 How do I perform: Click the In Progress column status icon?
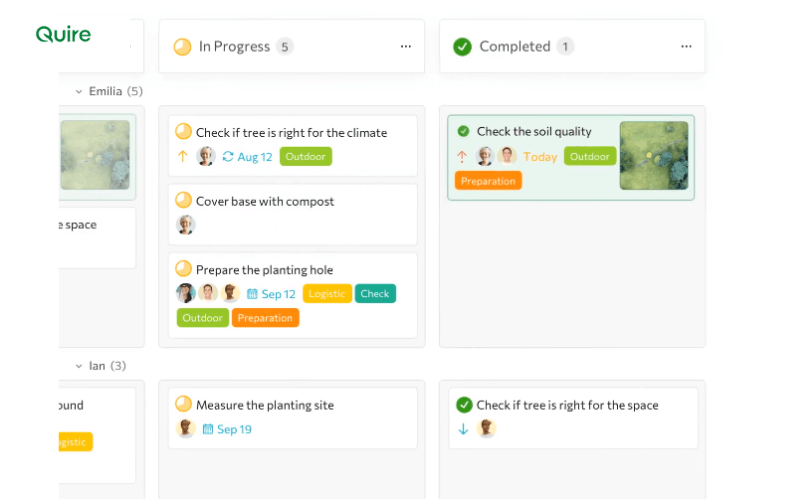coord(182,46)
